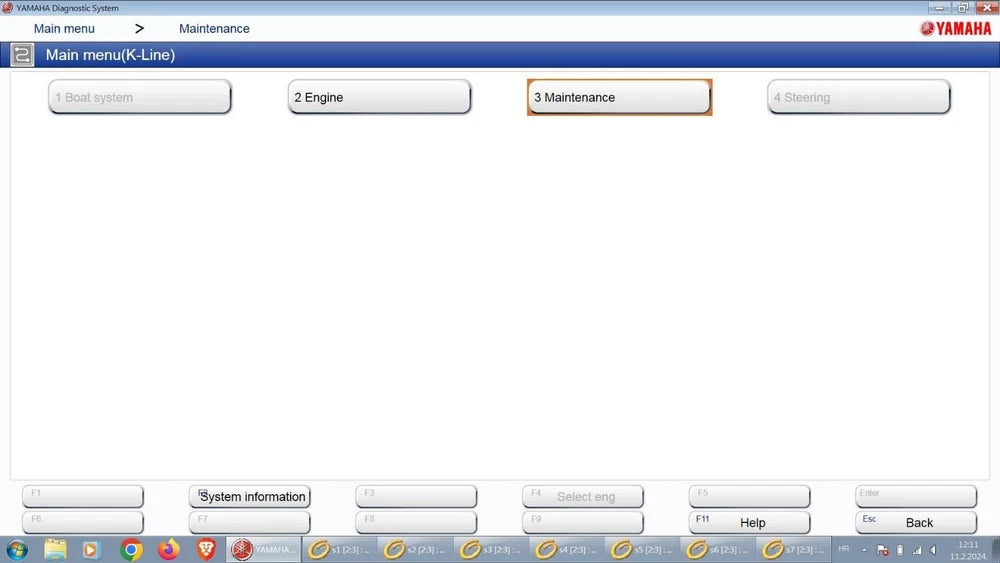Image resolution: width=1000 pixels, height=563 pixels.
Task: Click the HR language indicator in tray
Action: click(844, 549)
